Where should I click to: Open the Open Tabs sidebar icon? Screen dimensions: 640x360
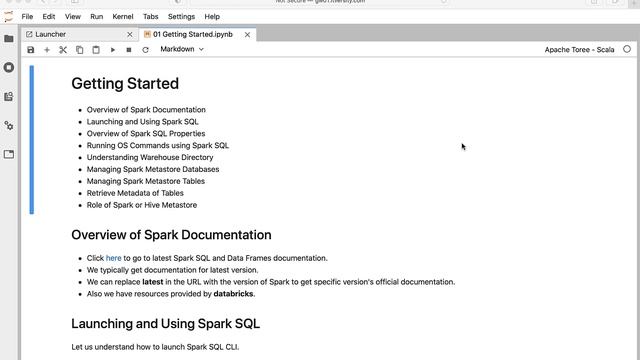pyautogui.click(x=9, y=154)
